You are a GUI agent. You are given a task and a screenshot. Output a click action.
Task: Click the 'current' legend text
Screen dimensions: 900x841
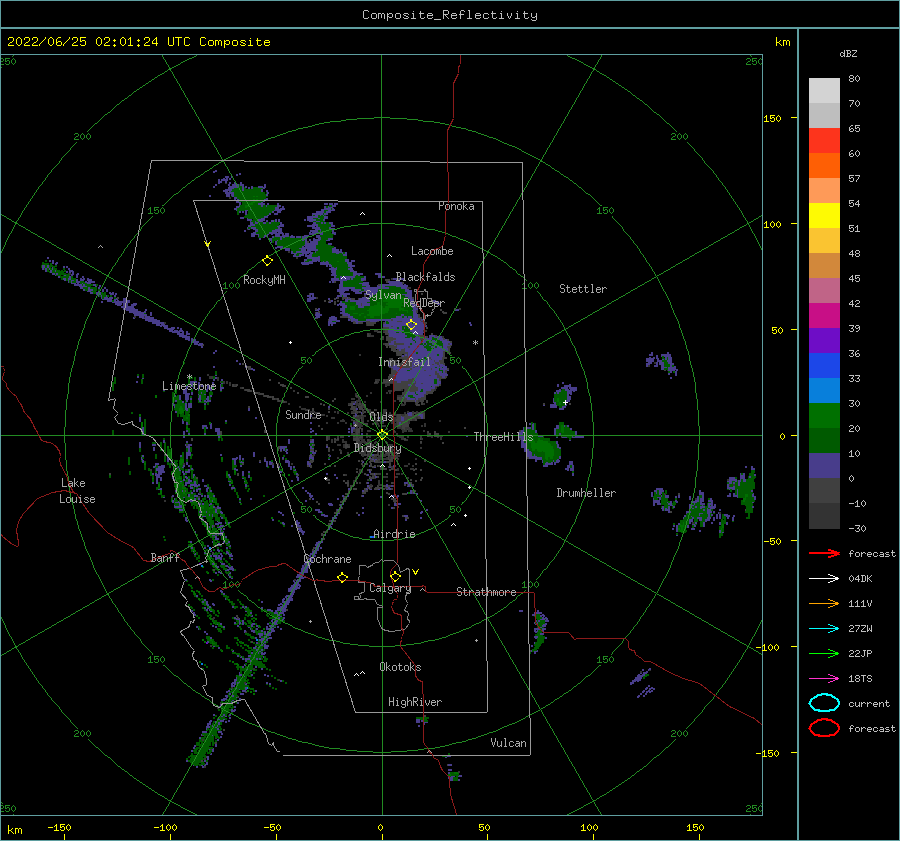[869, 704]
